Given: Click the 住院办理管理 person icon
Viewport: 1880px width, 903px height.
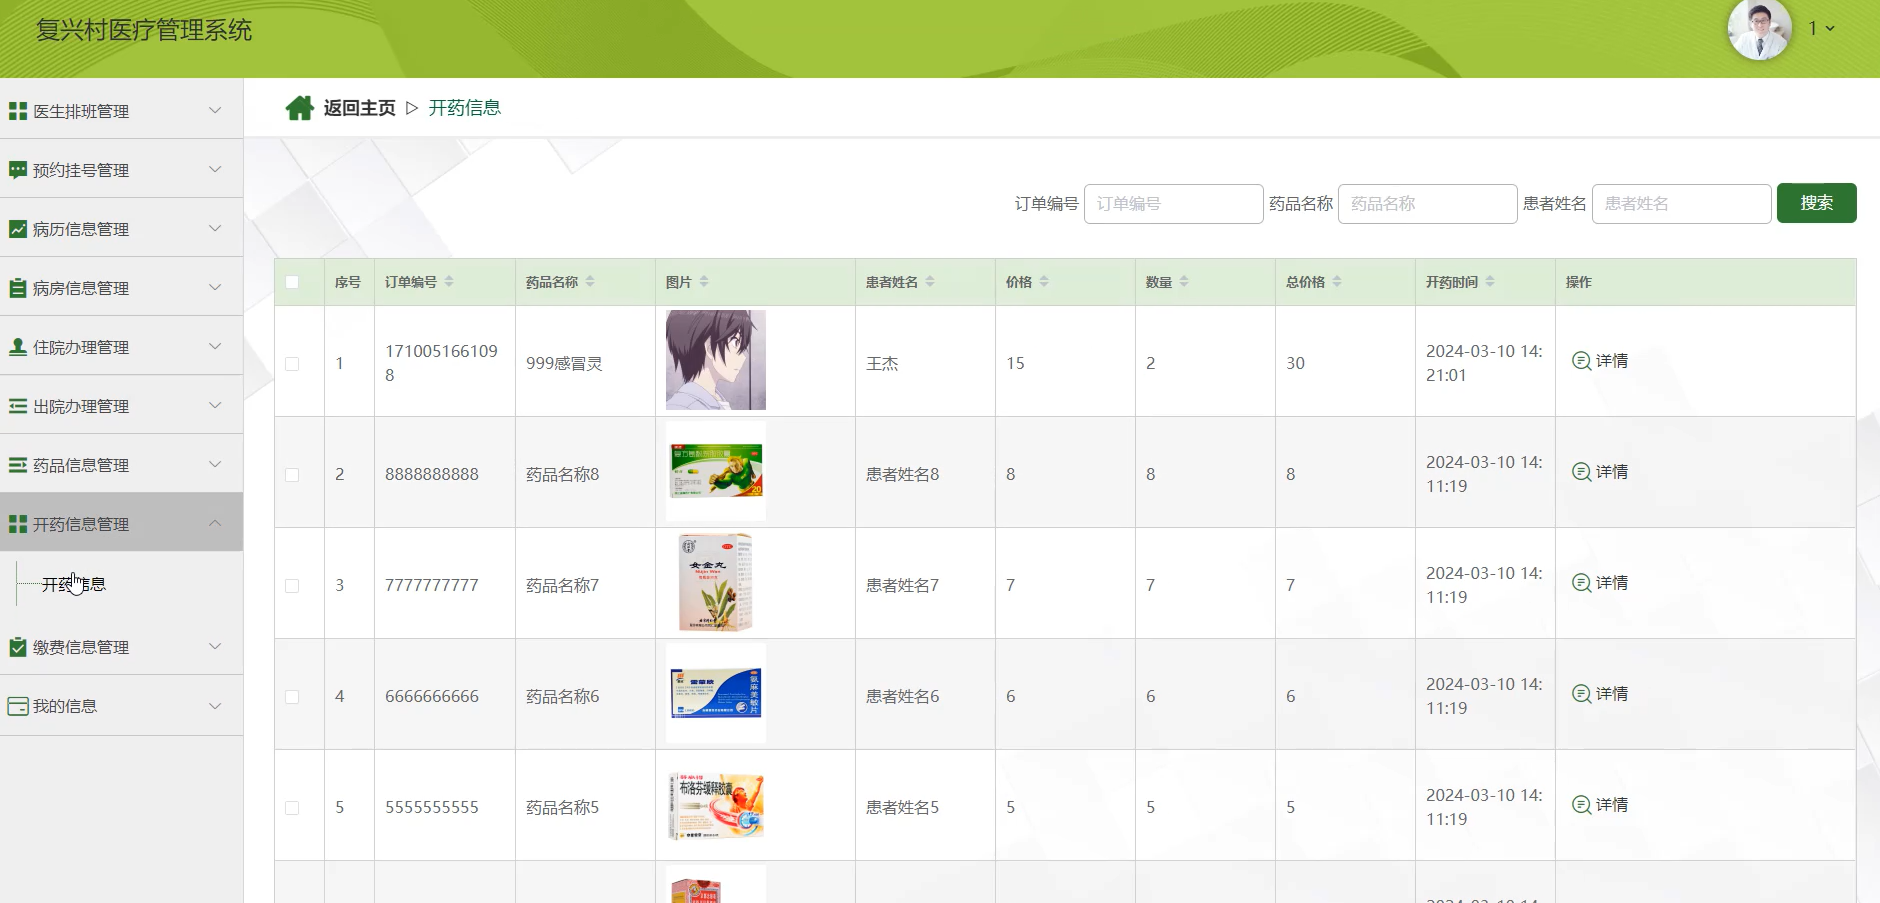Looking at the screenshot, I should 17,347.
